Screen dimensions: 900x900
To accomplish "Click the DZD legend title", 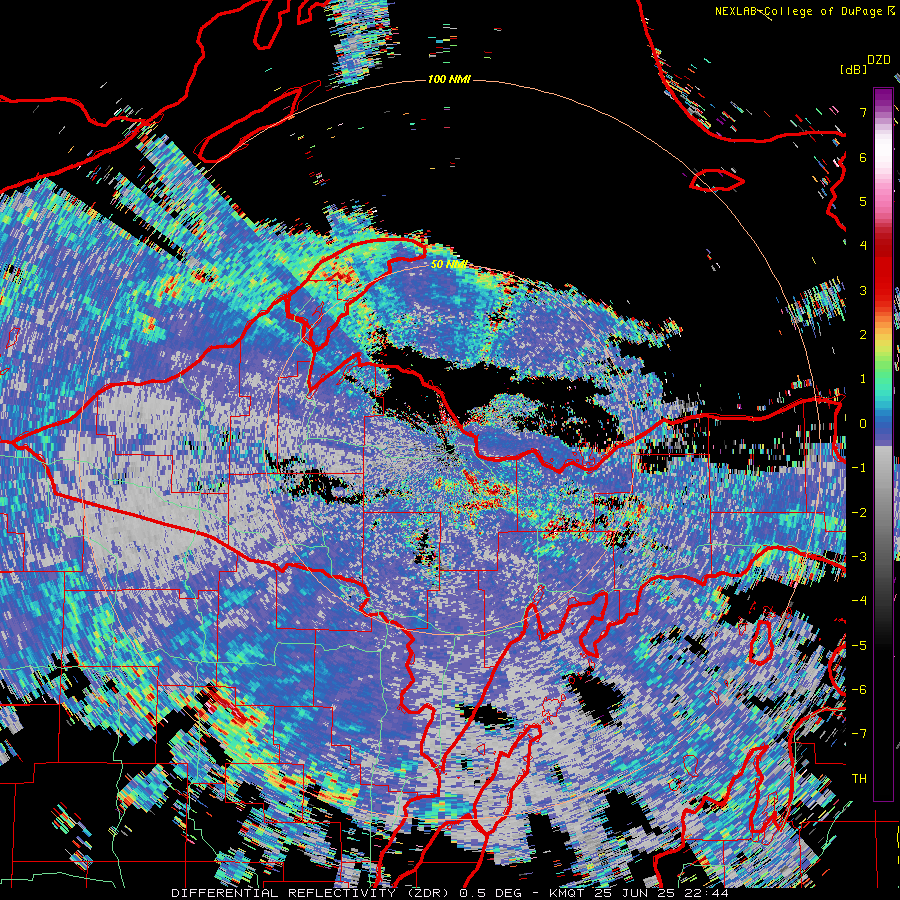I will pyautogui.click(x=879, y=60).
